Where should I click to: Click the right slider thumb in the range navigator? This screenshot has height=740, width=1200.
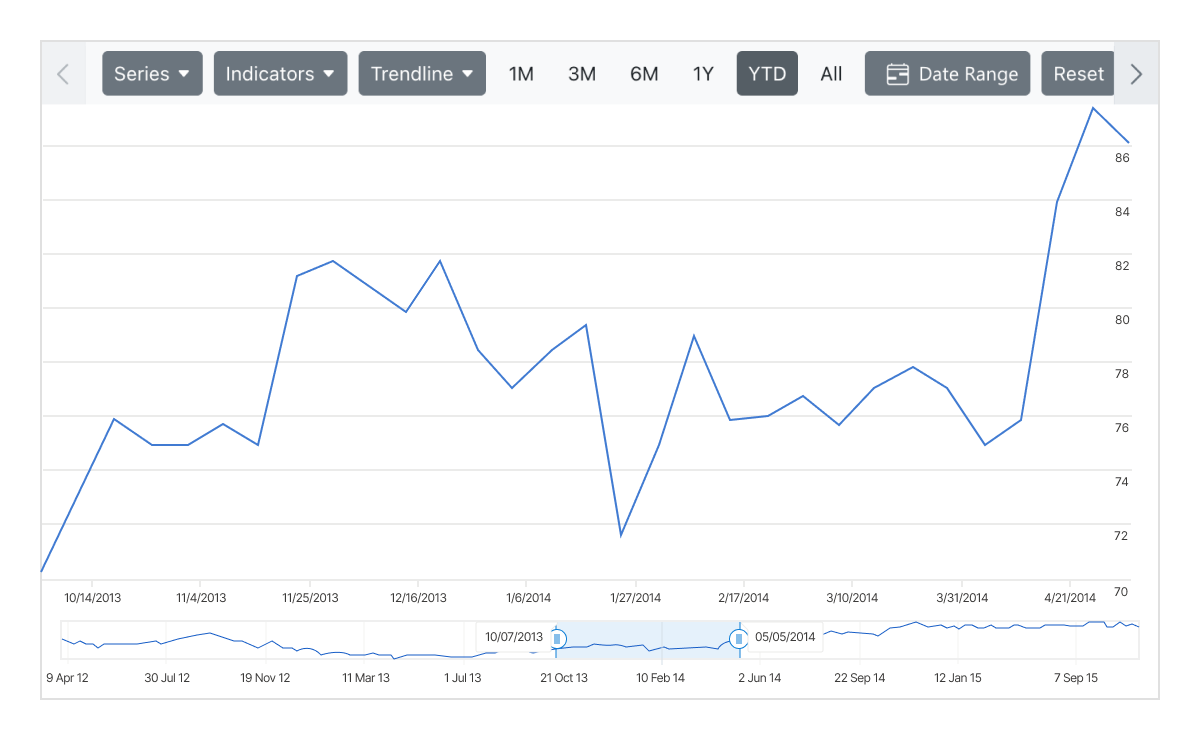740,637
